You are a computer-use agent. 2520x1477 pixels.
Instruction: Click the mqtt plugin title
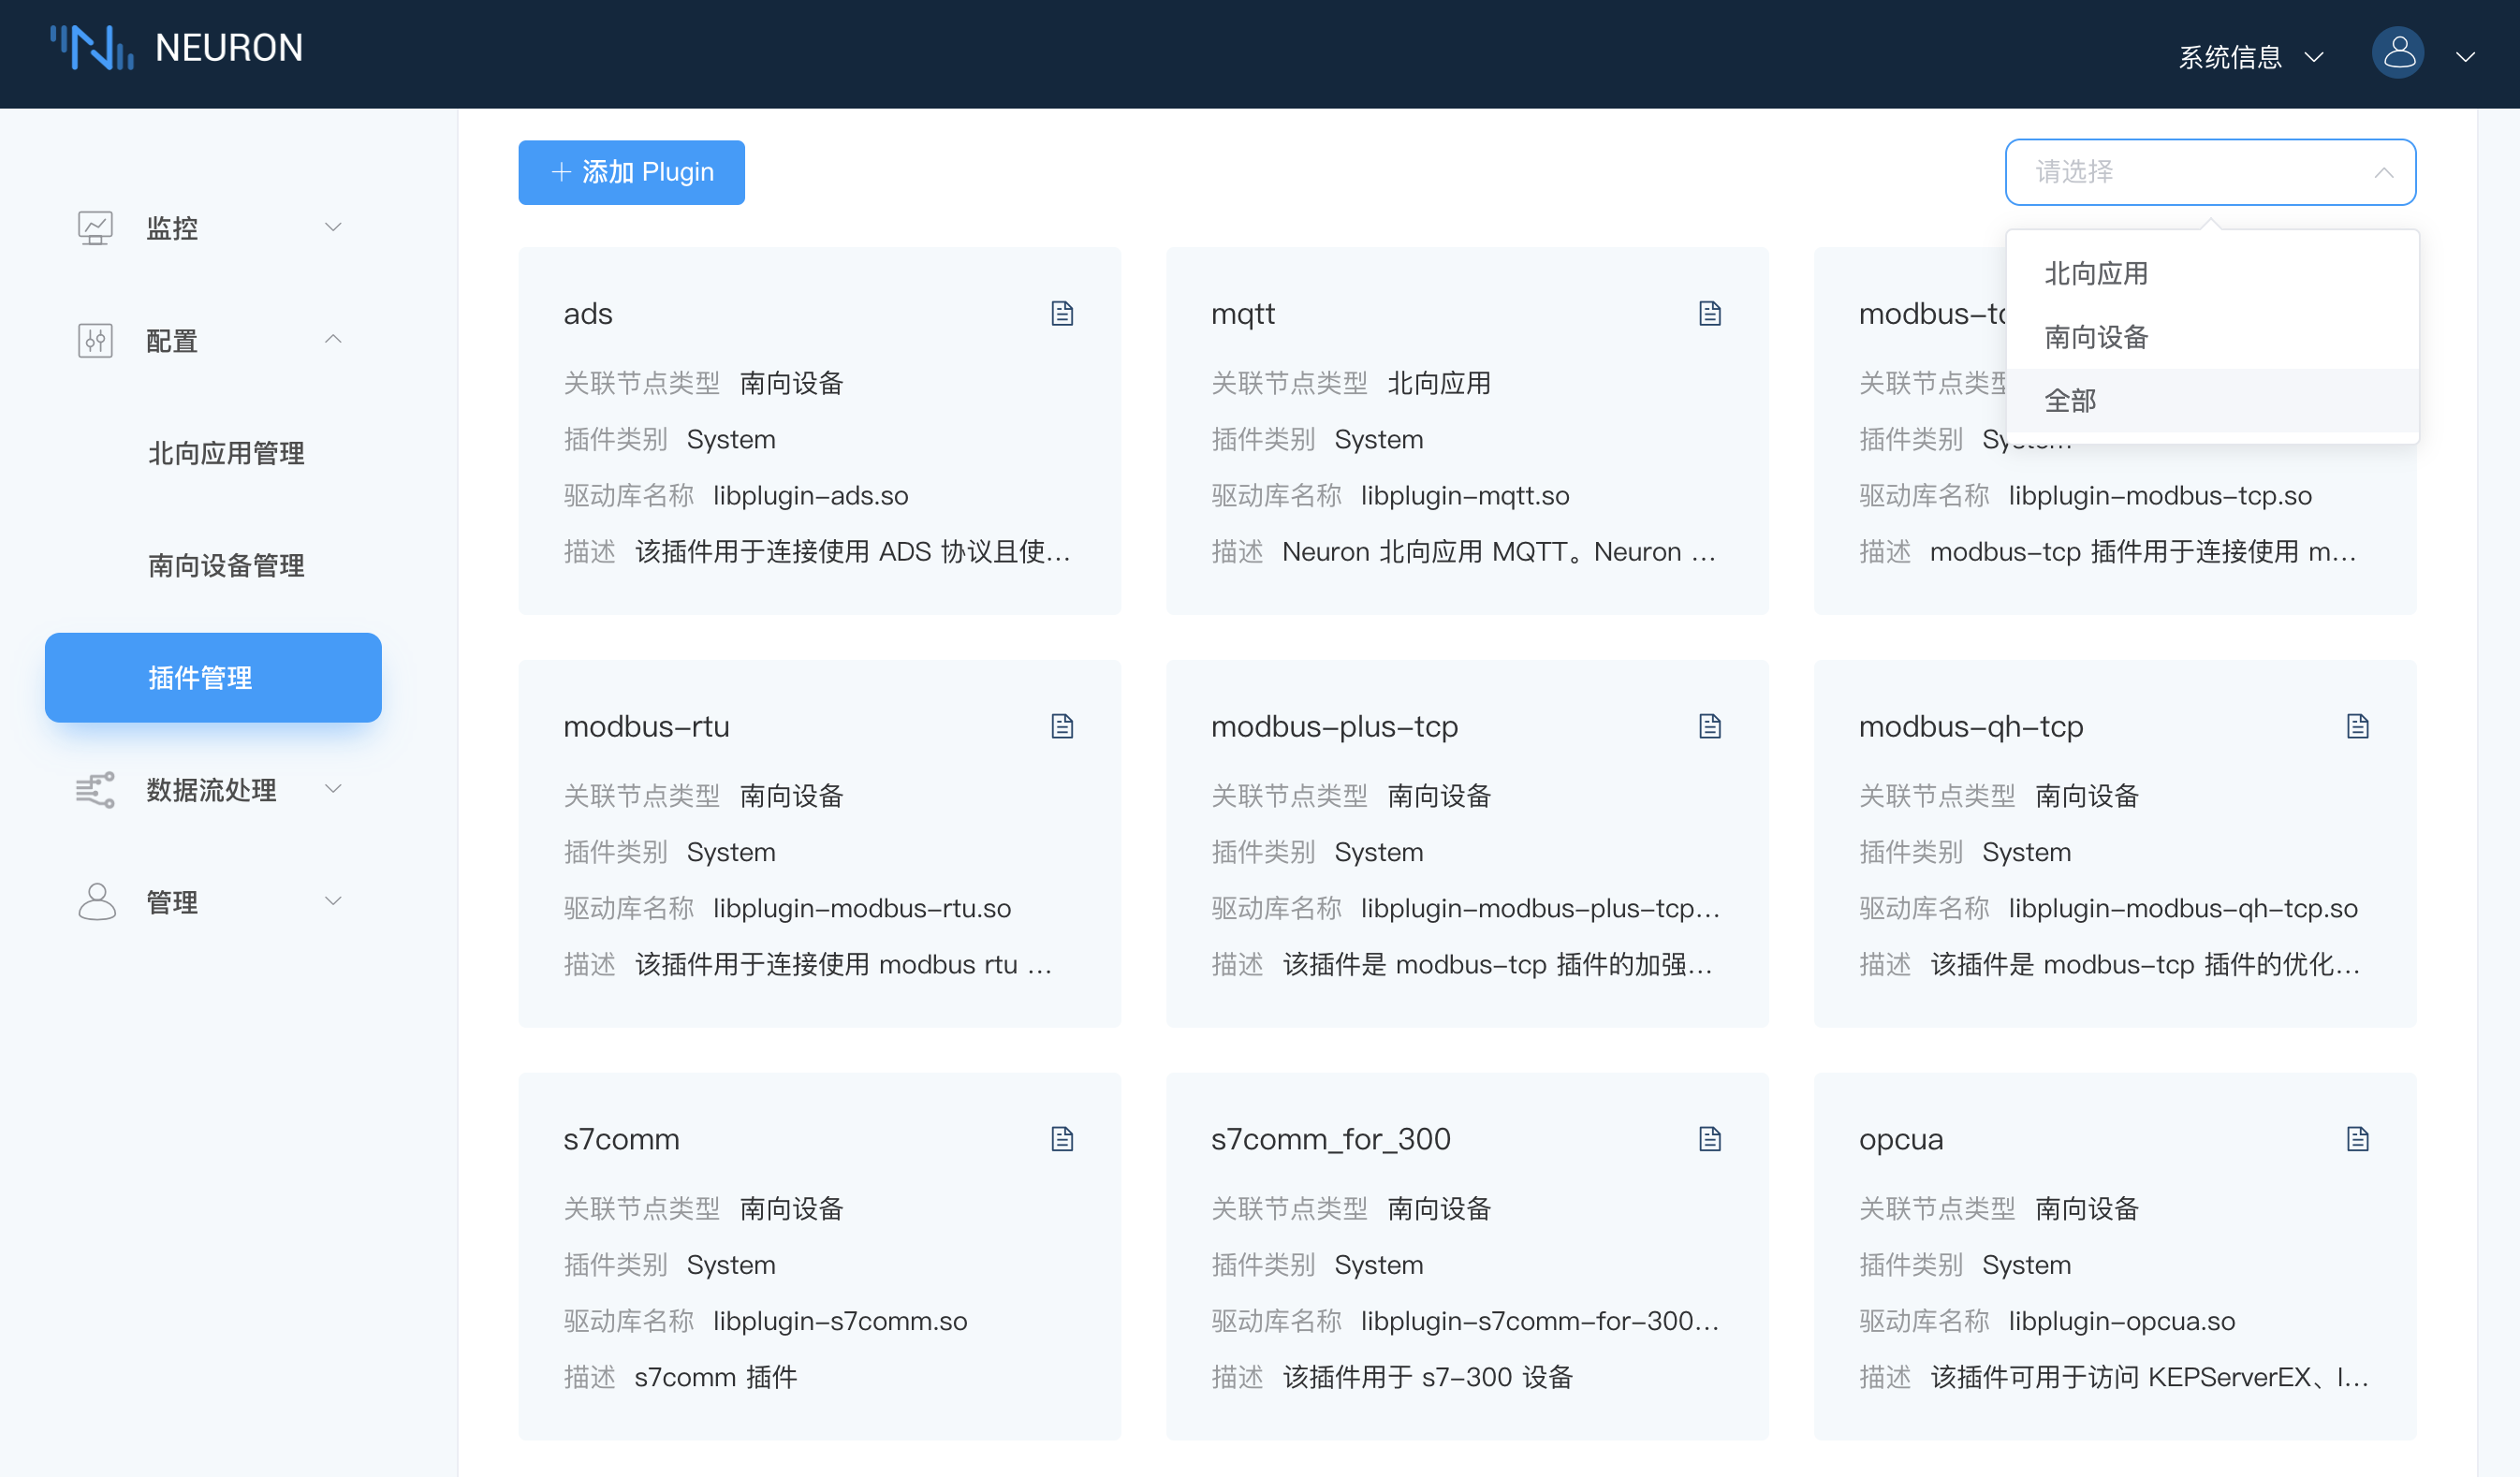(x=1242, y=315)
